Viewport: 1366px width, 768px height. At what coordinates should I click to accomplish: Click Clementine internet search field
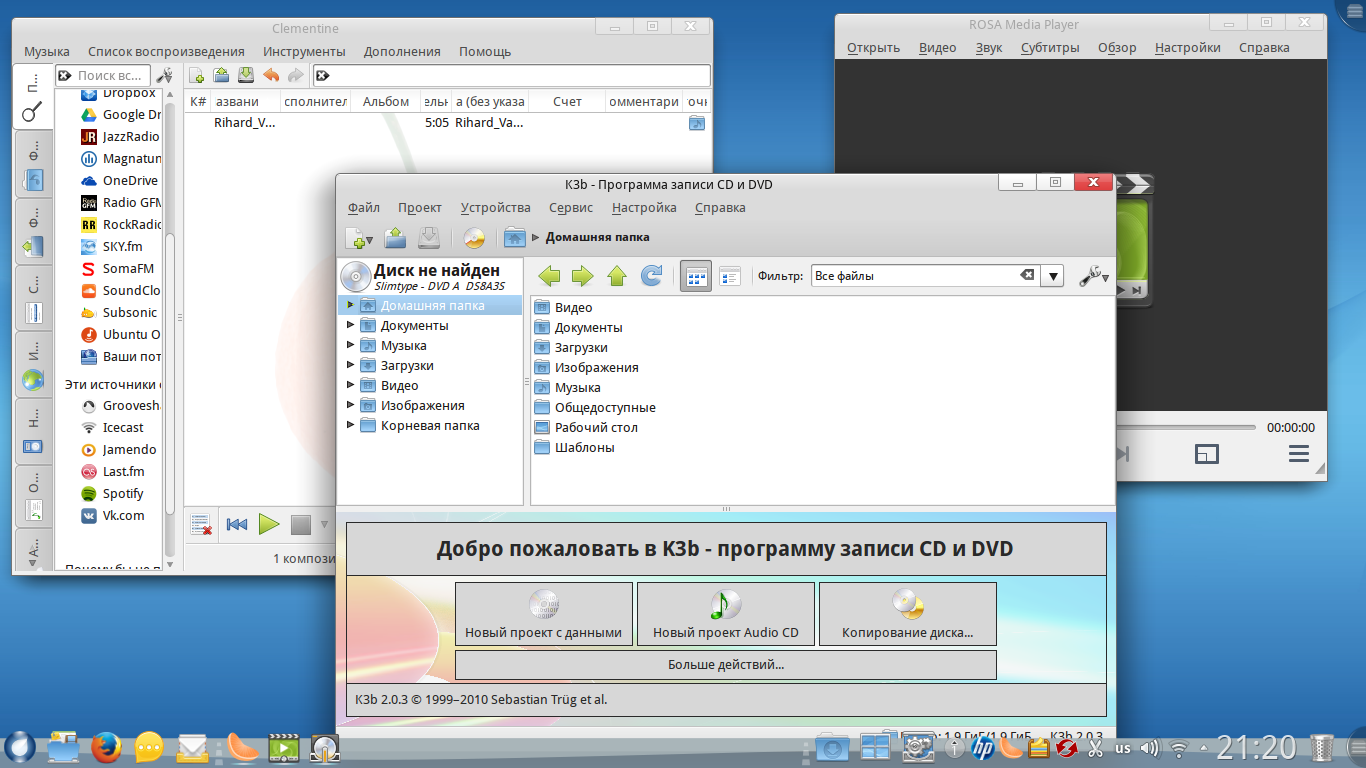point(103,75)
